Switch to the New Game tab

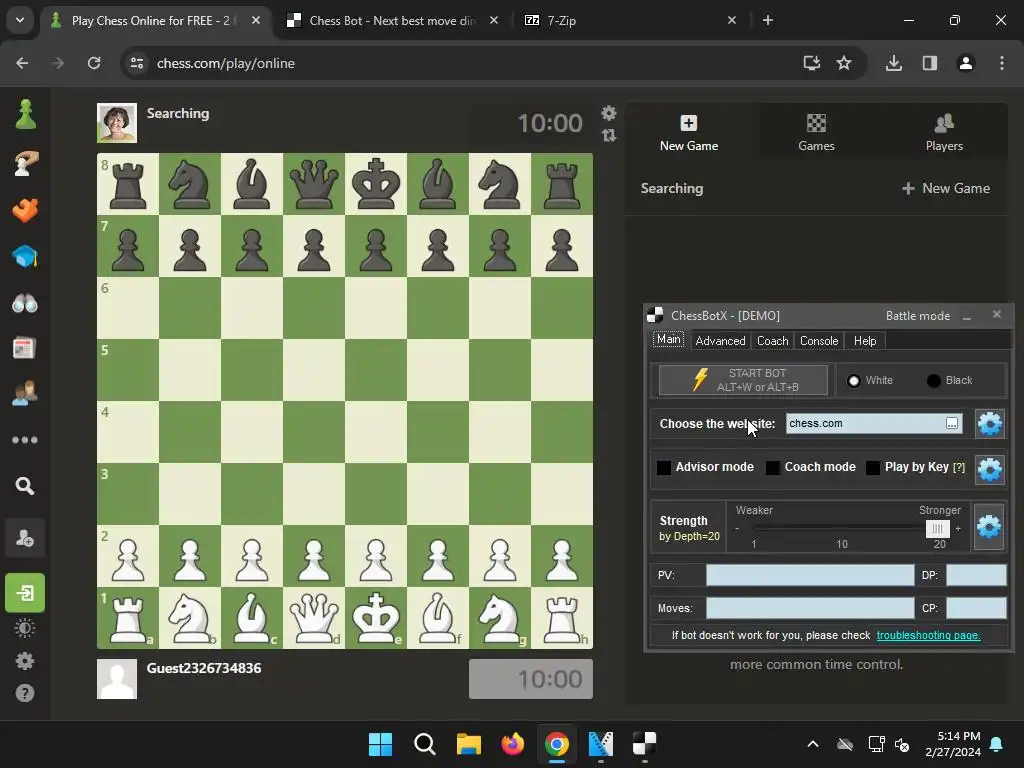688,133
